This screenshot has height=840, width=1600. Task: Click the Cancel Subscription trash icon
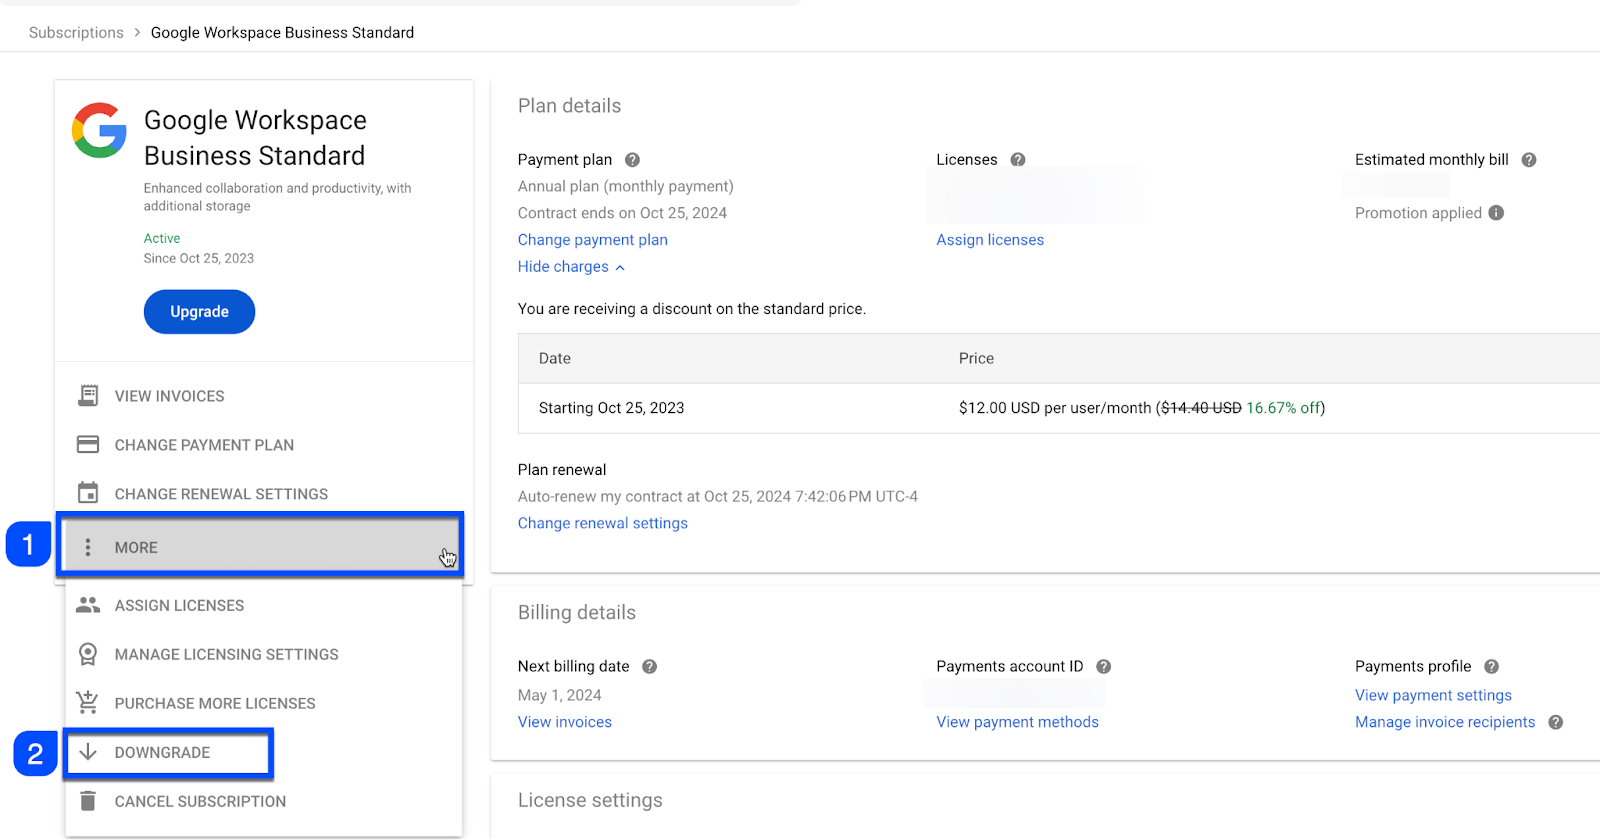(88, 801)
